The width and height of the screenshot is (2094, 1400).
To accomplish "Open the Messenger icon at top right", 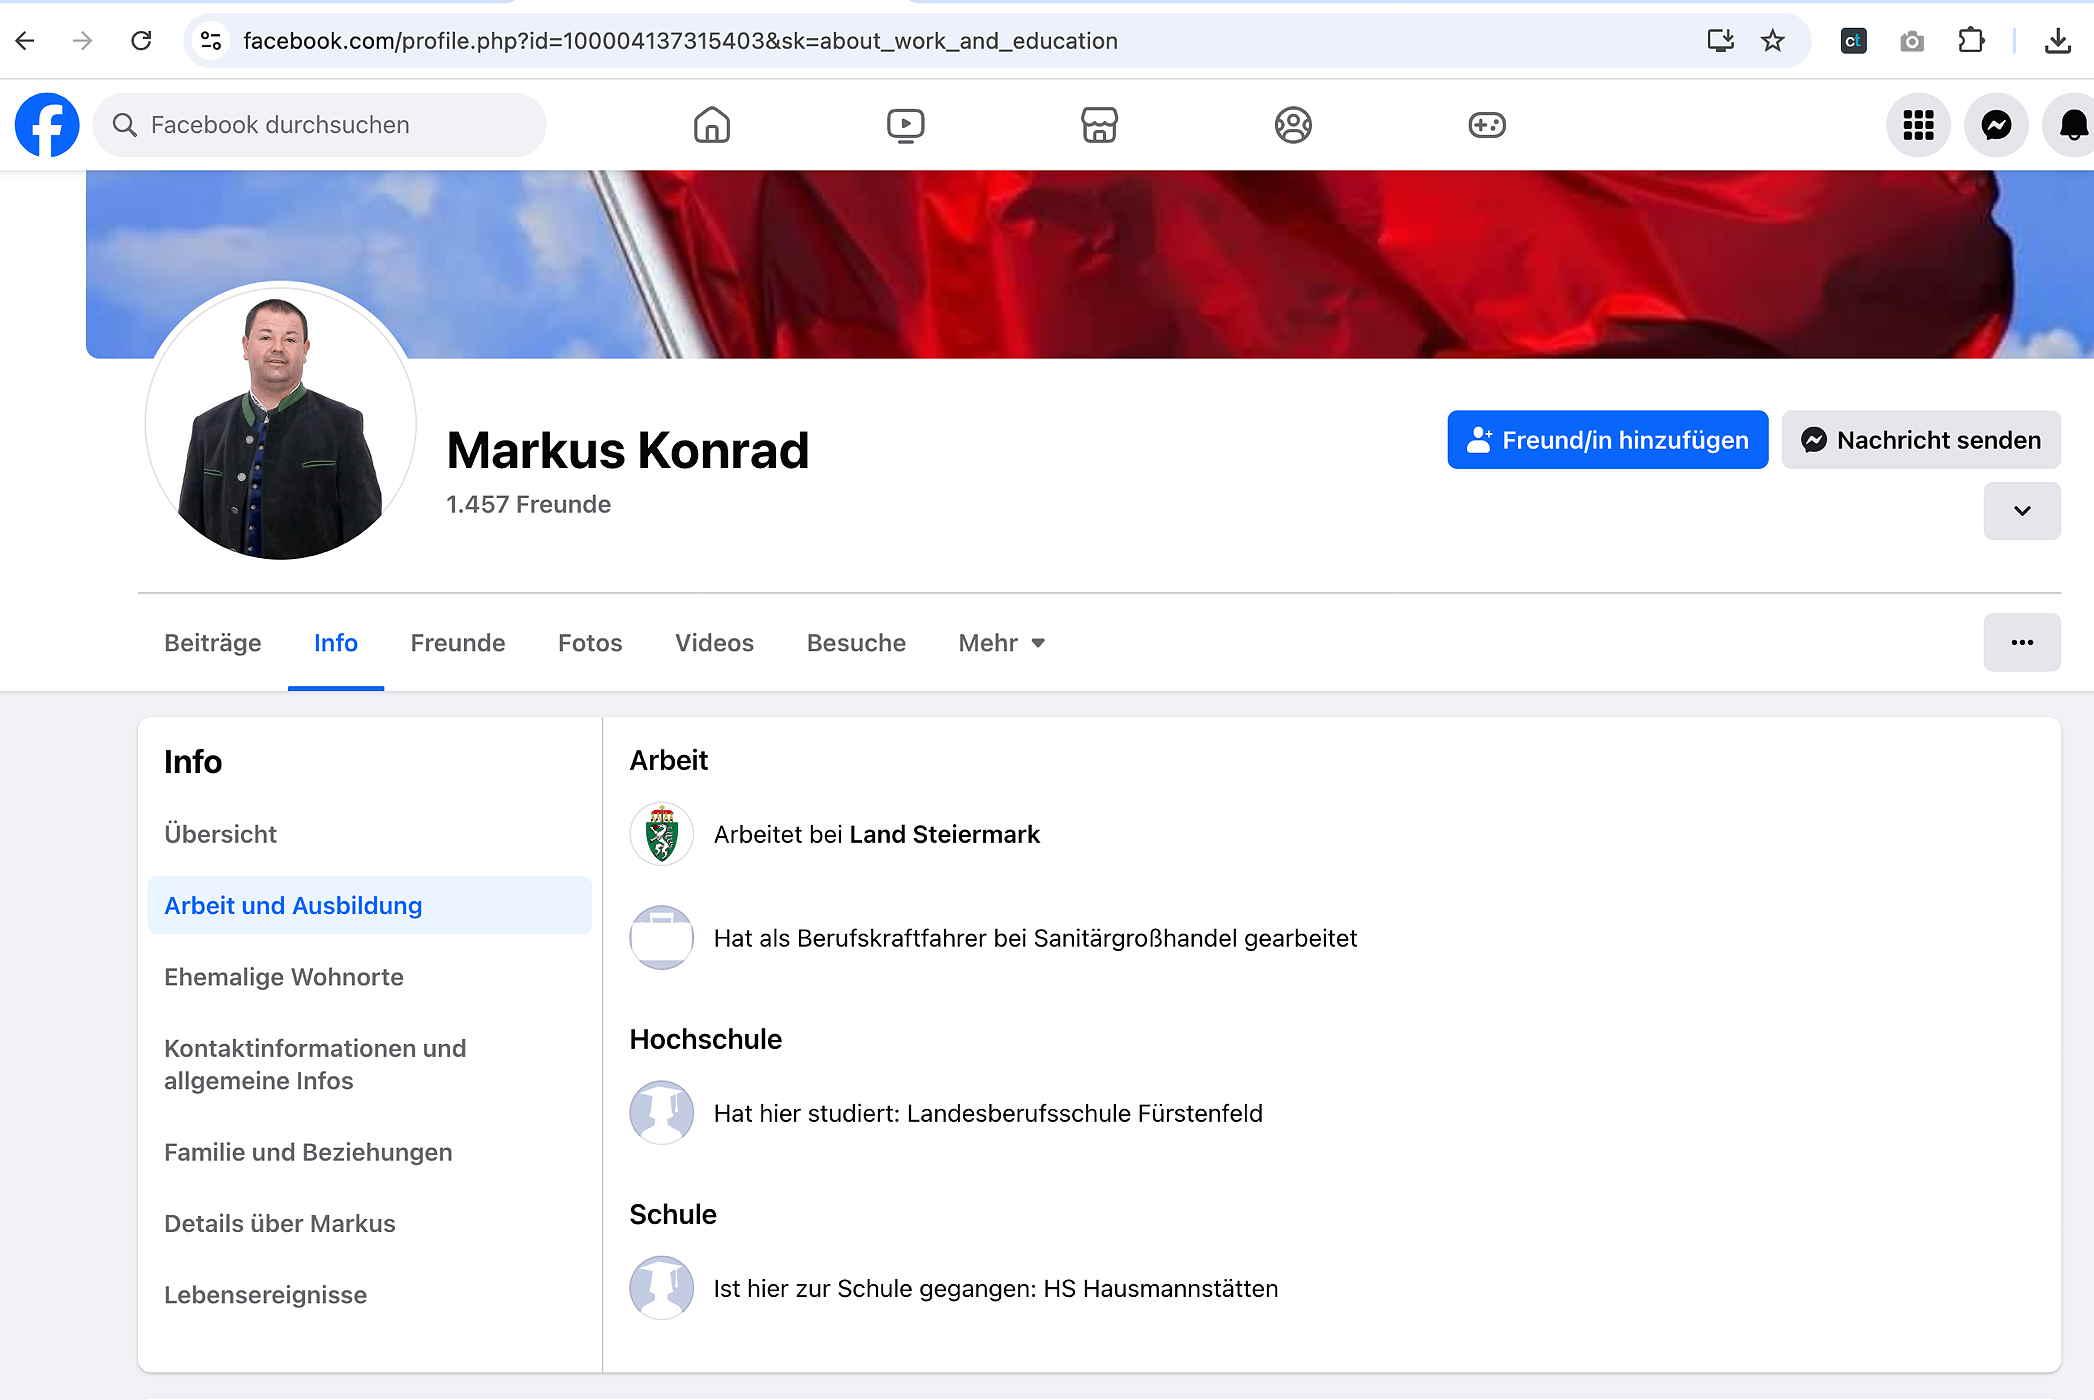I will 1996,125.
